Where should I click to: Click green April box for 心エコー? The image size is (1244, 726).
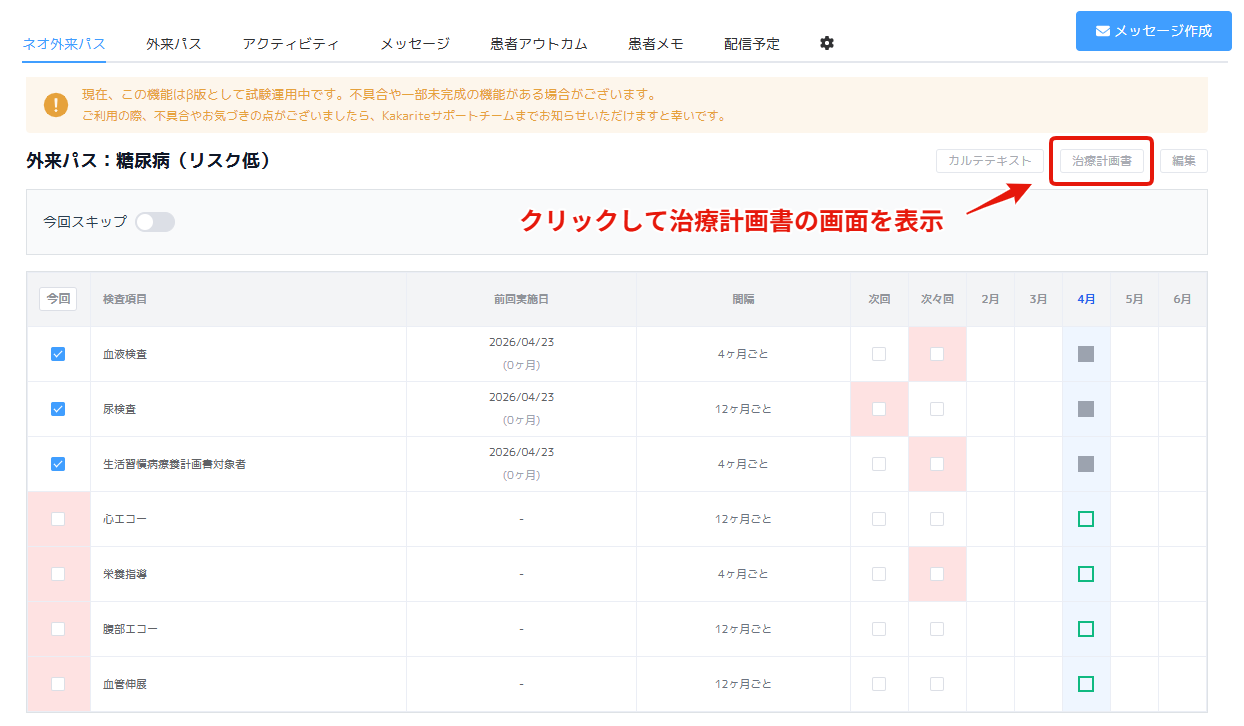1086,519
